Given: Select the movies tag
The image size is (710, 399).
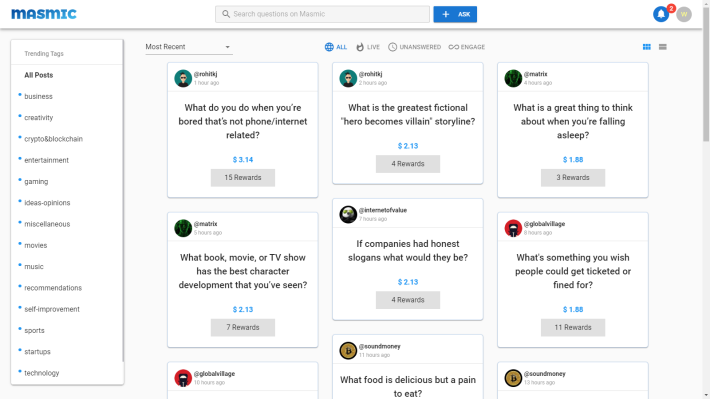Looking at the screenshot, I should [x=36, y=245].
